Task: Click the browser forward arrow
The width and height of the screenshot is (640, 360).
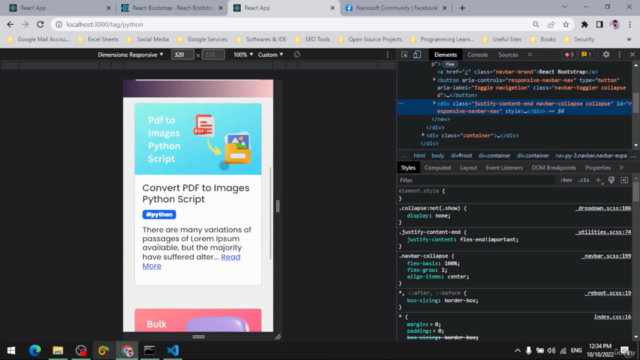Action: click(25, 24)
